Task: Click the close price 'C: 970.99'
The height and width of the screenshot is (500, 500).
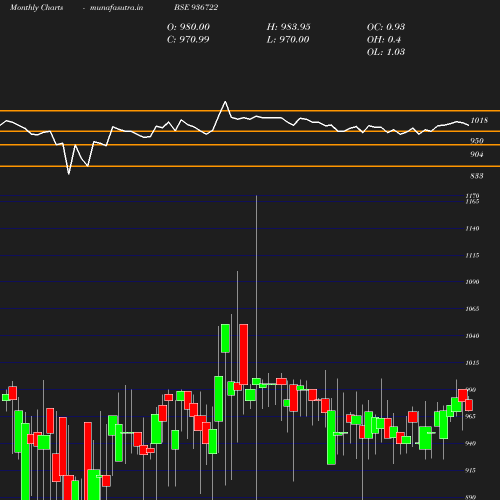Action: point(188,40)
